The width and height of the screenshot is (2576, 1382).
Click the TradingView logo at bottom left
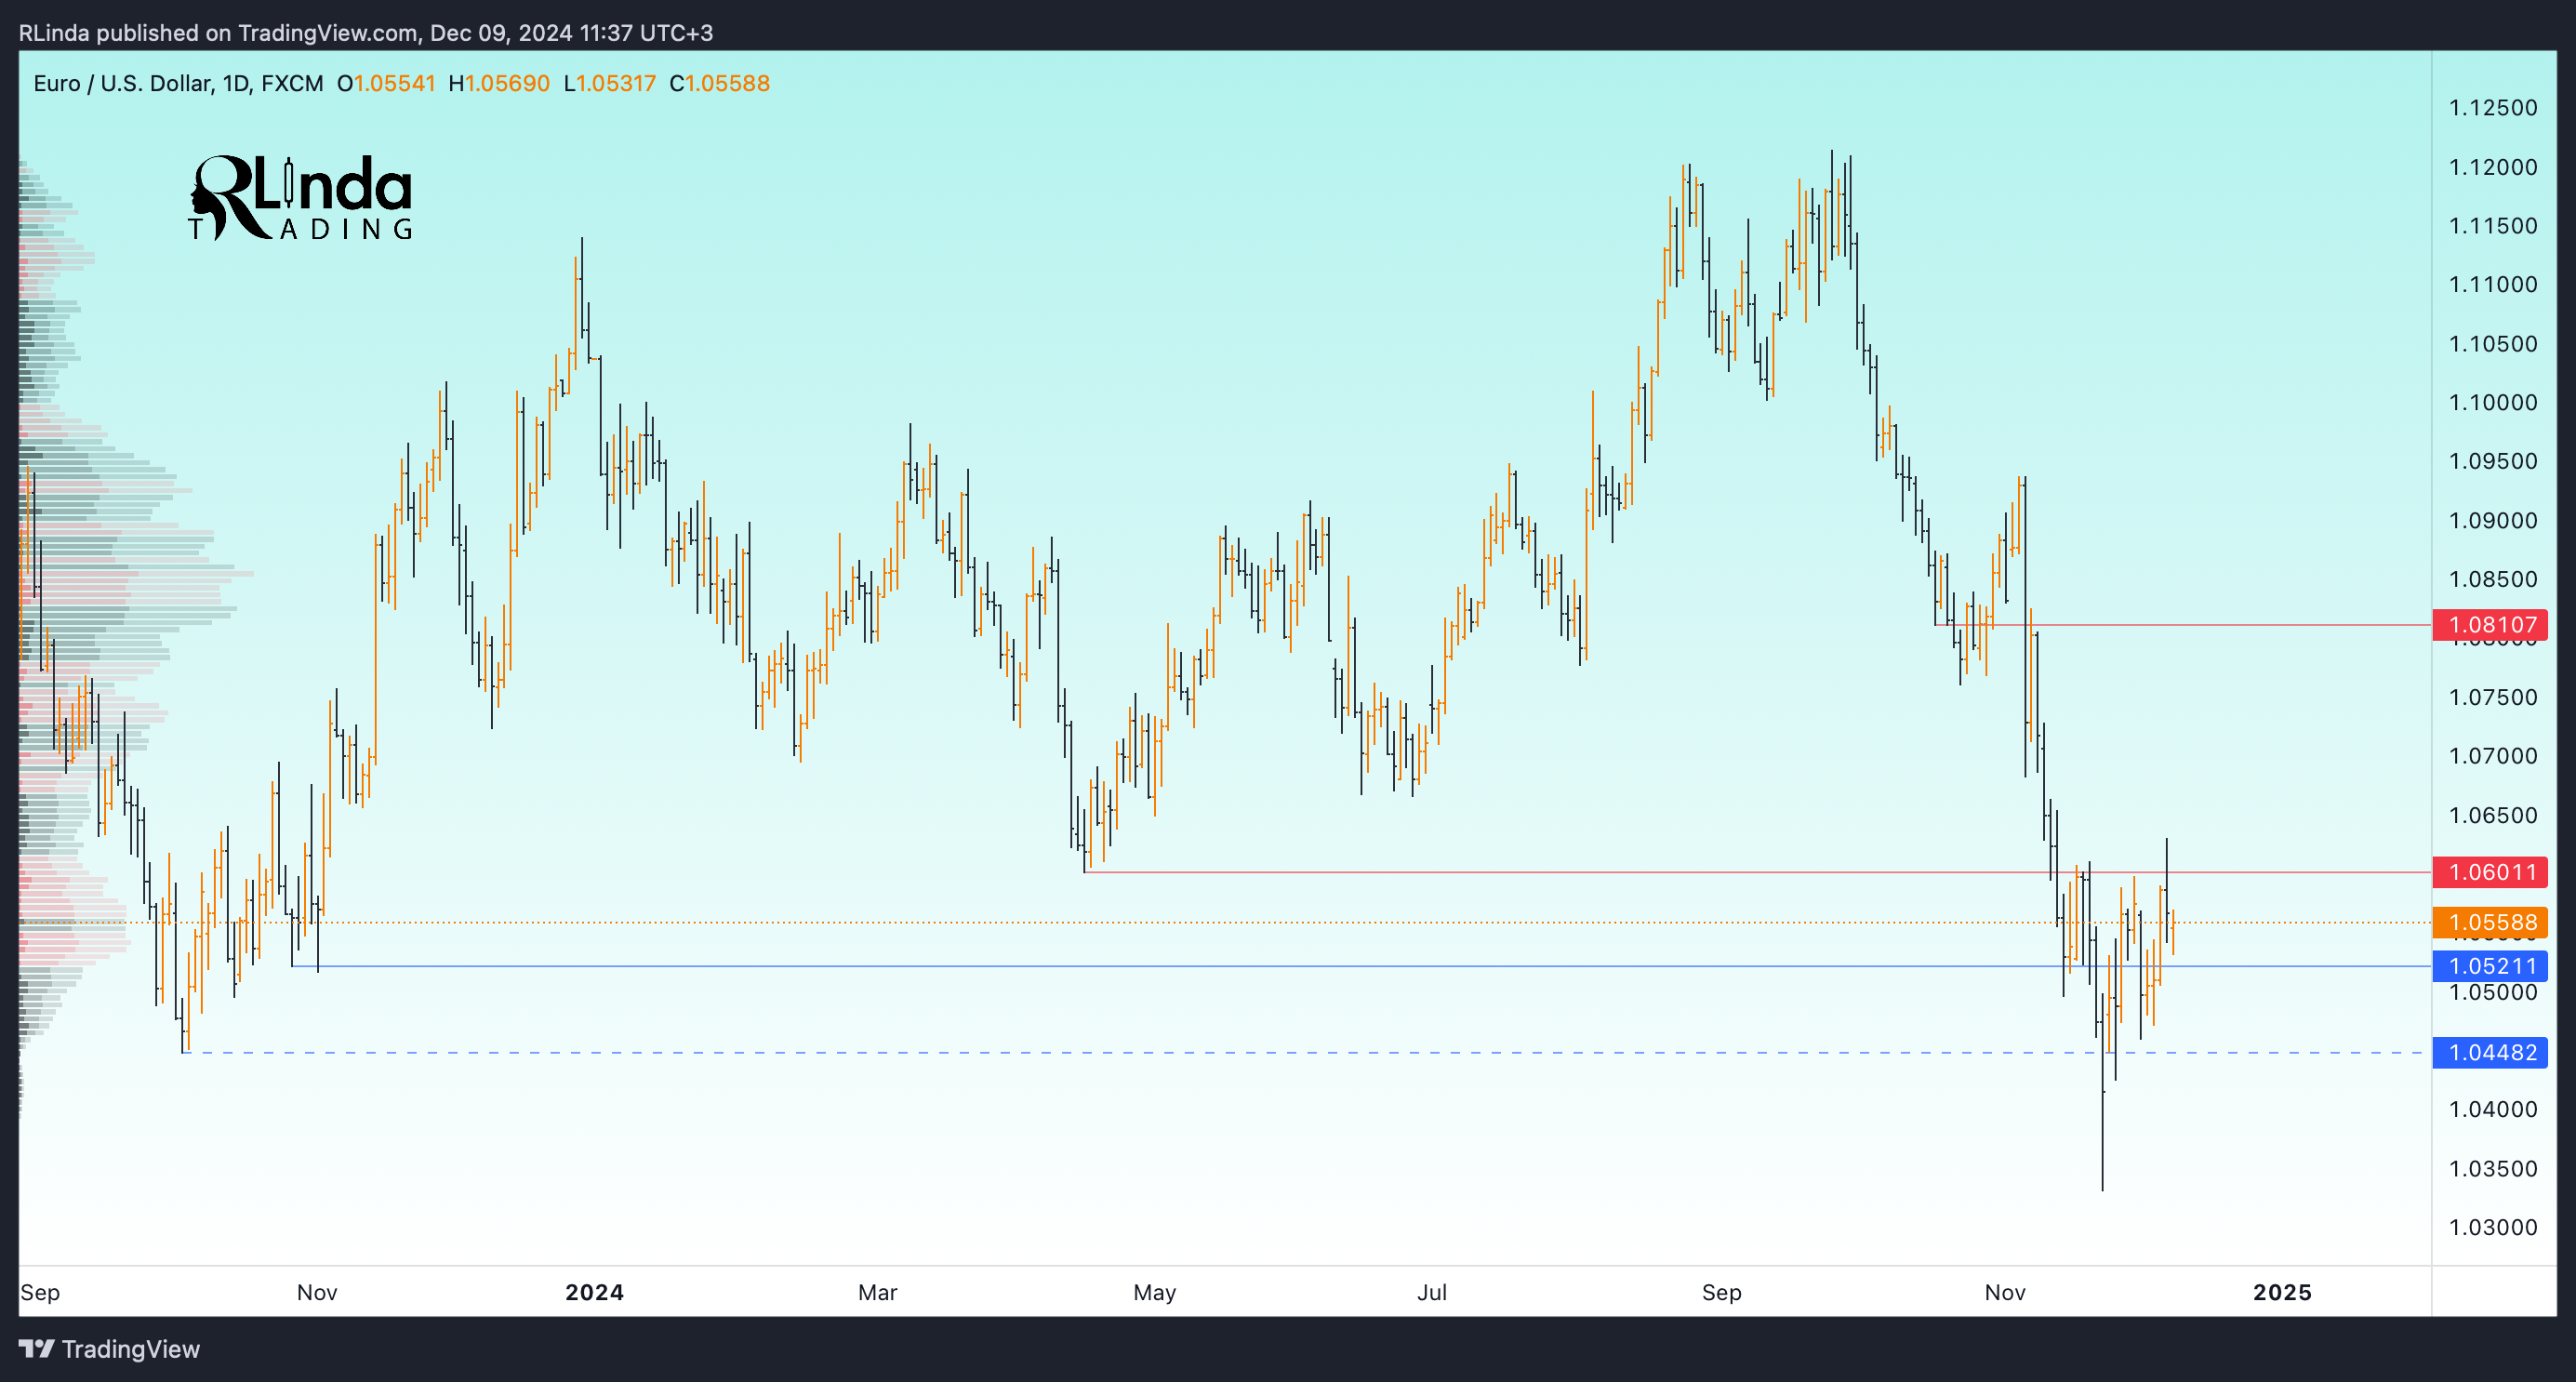(x=110, y=1349)
